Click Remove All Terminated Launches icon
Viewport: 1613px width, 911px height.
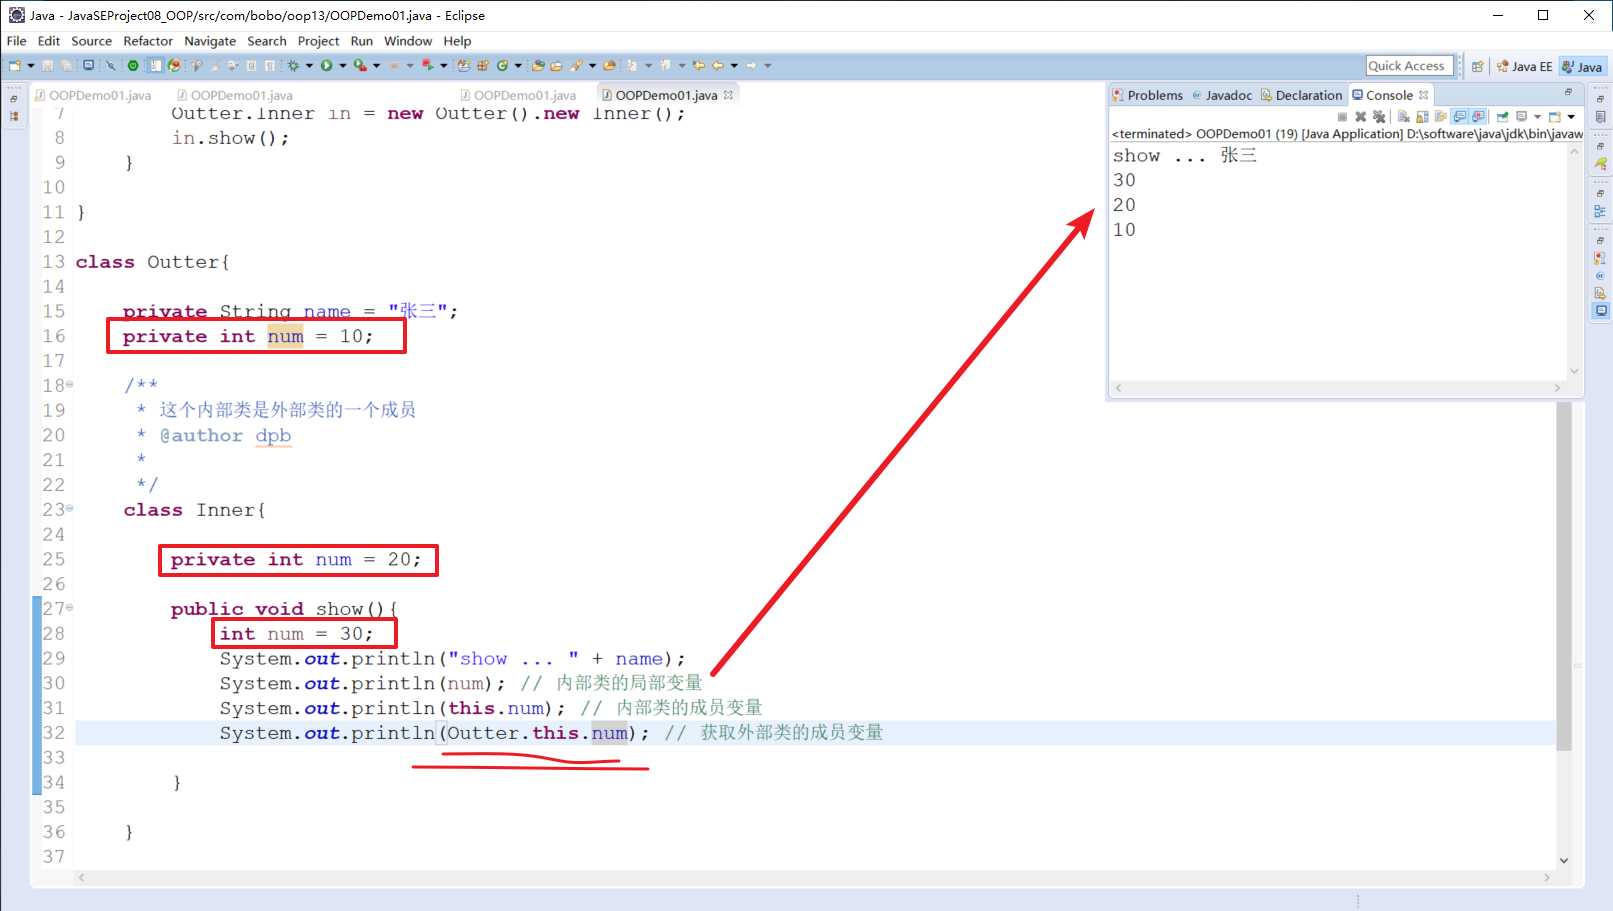click(1379, 116)
